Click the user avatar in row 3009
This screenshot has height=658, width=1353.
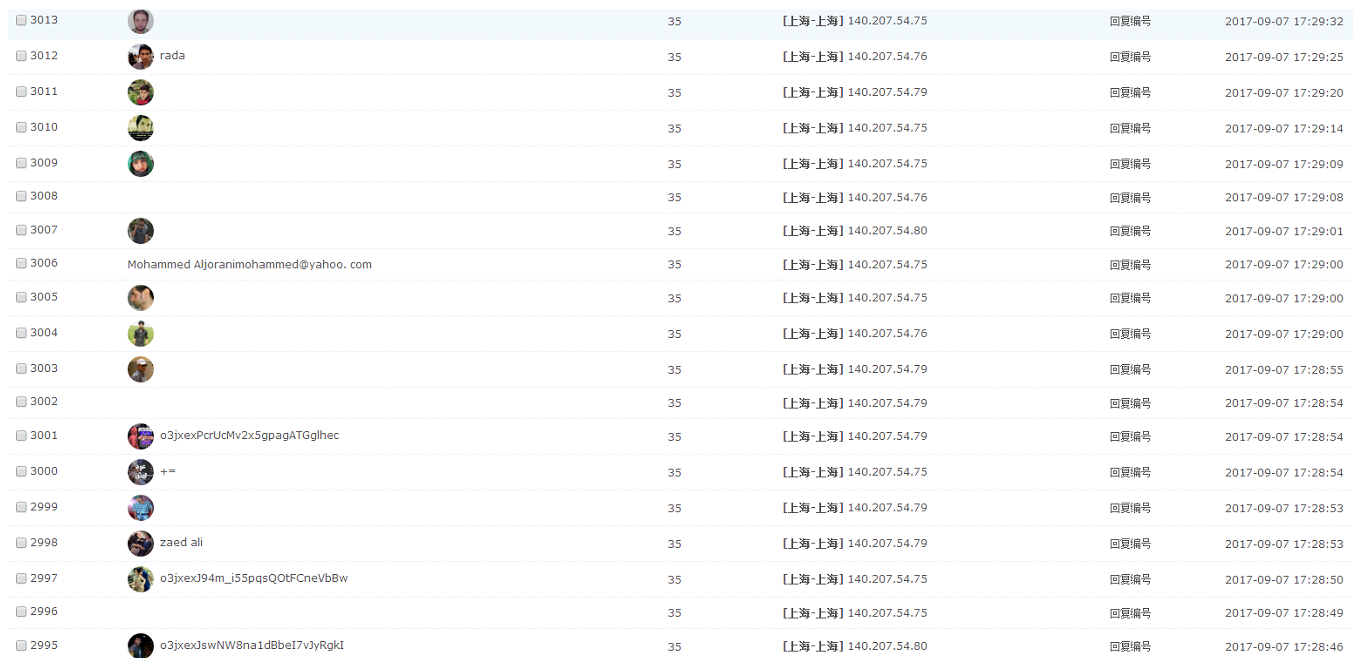pos(140,164)
